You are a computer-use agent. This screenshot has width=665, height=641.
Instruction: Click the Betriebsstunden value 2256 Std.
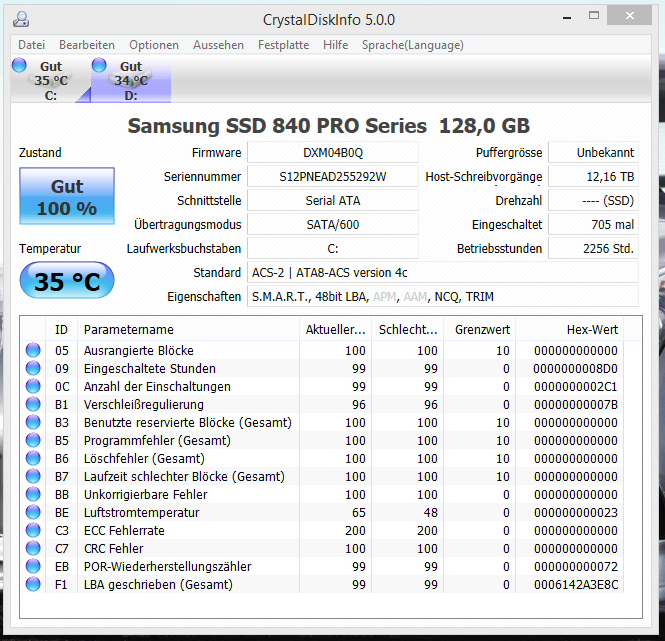[x=593, y=249]
